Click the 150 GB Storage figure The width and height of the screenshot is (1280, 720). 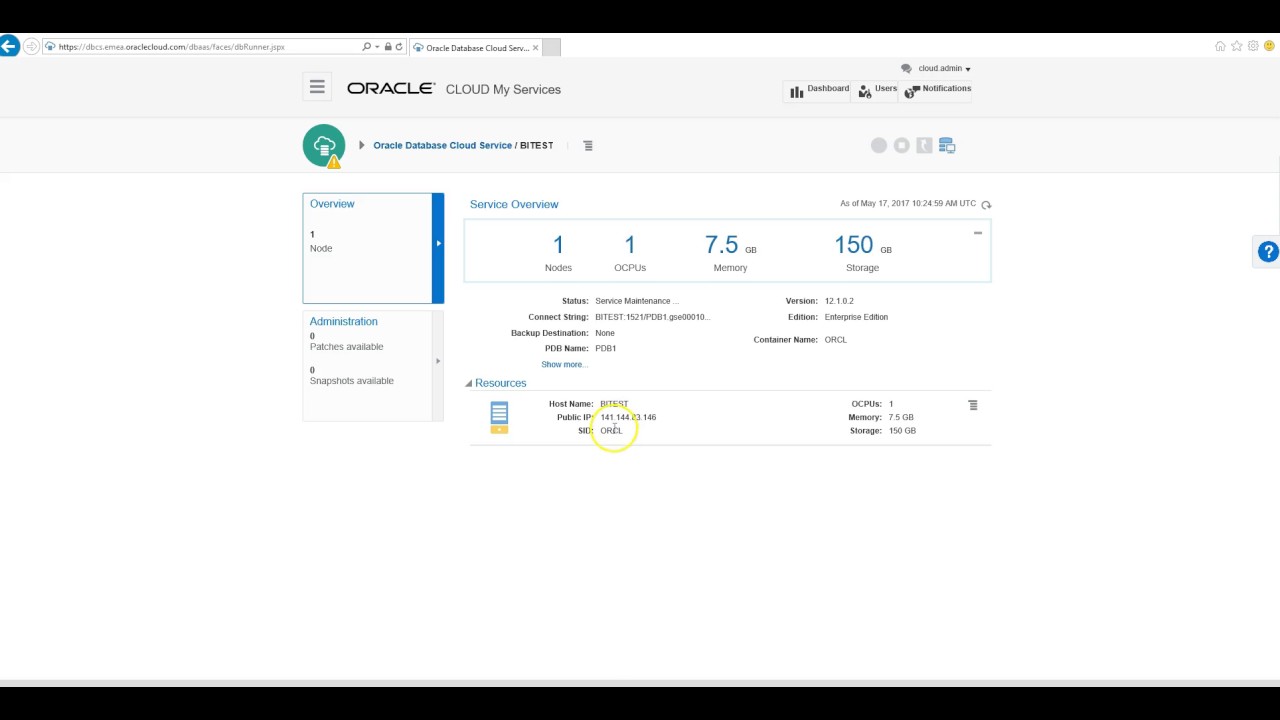(862, 245)
